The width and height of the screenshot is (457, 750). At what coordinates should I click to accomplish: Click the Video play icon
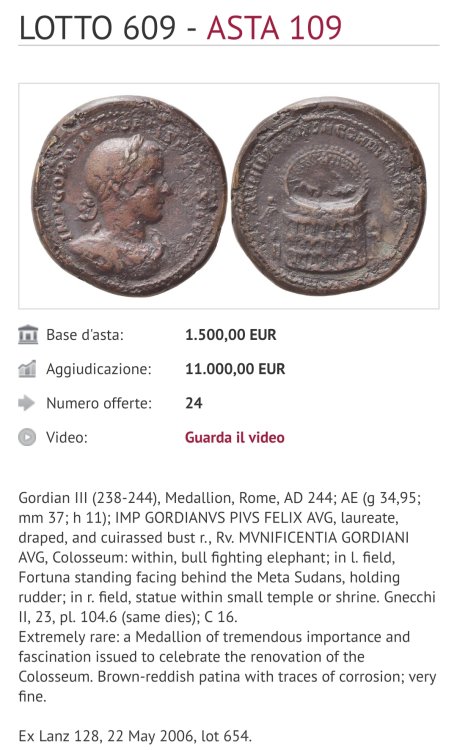tap(27, 437)
